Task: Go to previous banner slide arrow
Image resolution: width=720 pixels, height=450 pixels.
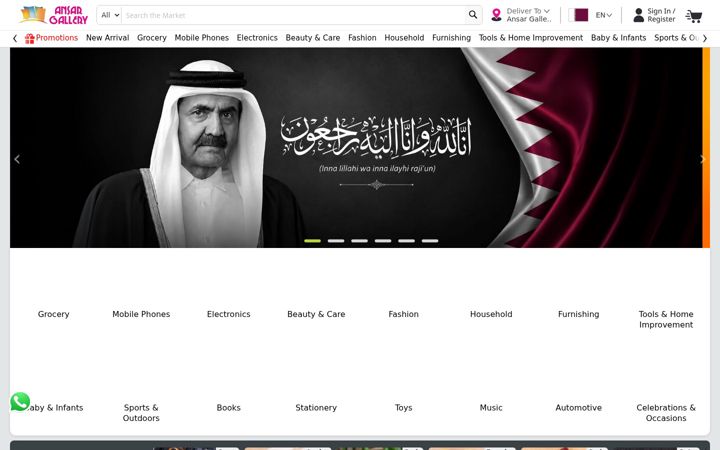Action: tap(17, 159)
